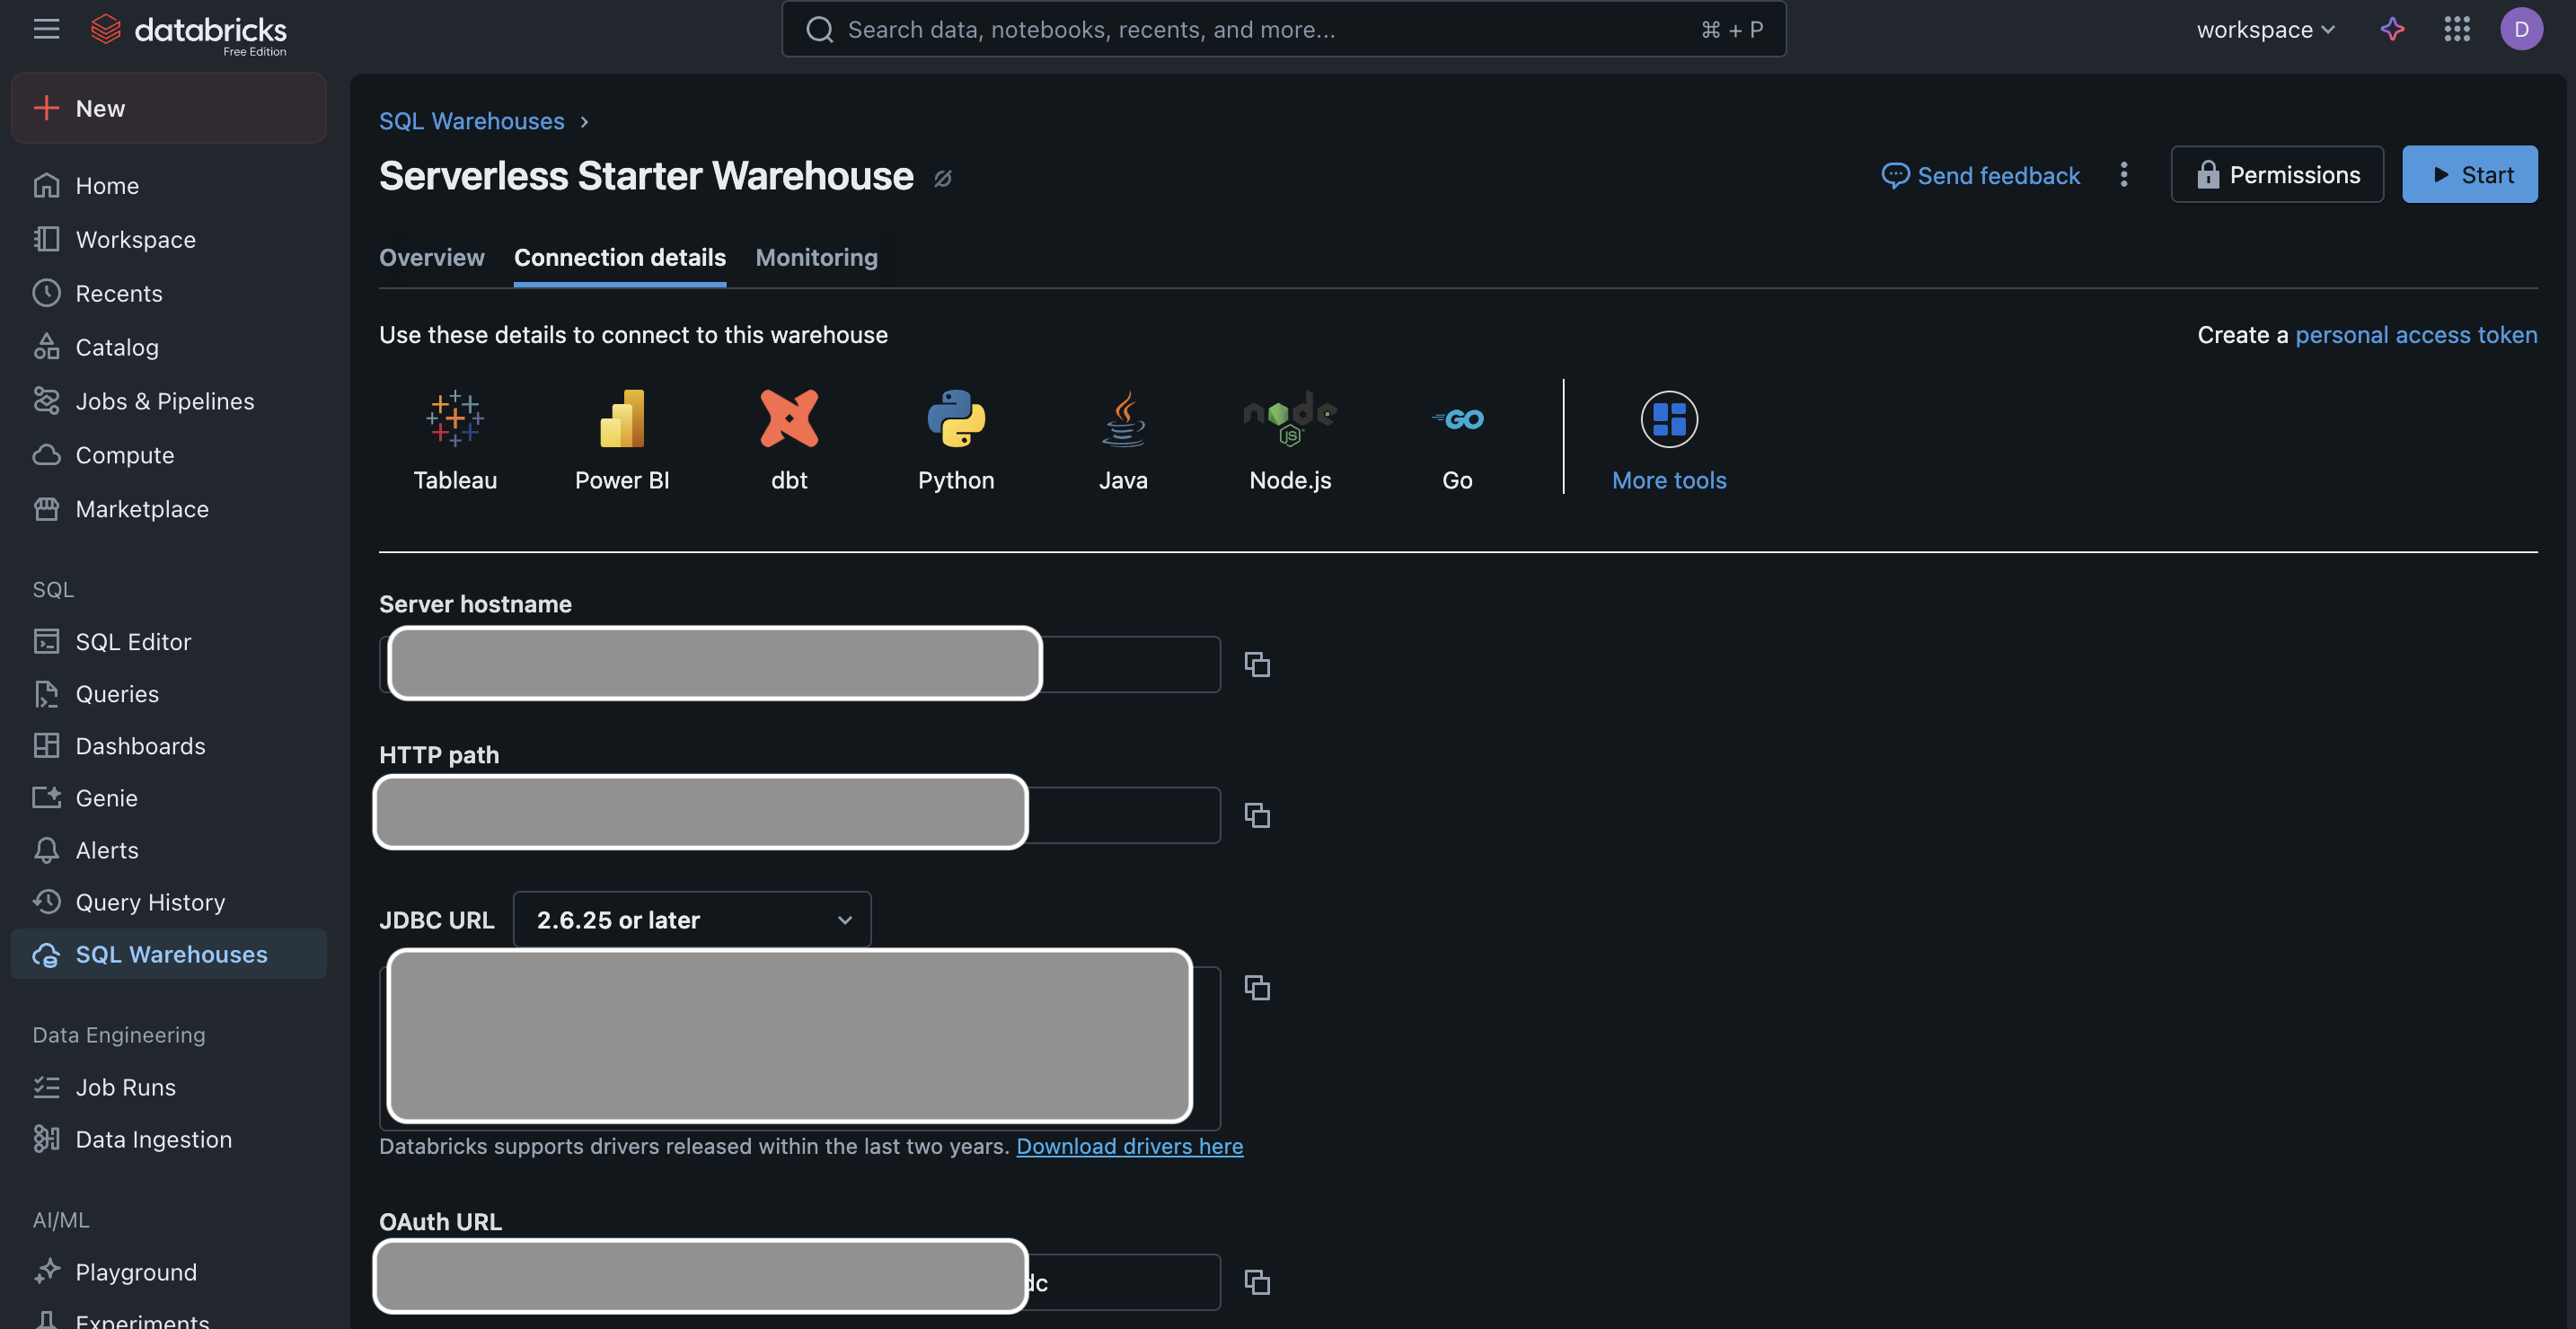Start the warehouse with Start button
The width and height of the screenshot is (2576, 1329).
tap(2469, 175)
